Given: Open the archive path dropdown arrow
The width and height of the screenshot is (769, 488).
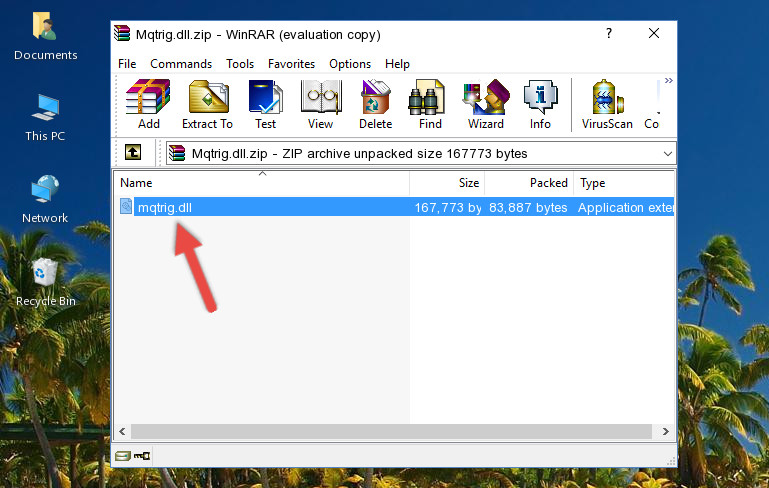Looking at the screenshot, I should 667,154.
